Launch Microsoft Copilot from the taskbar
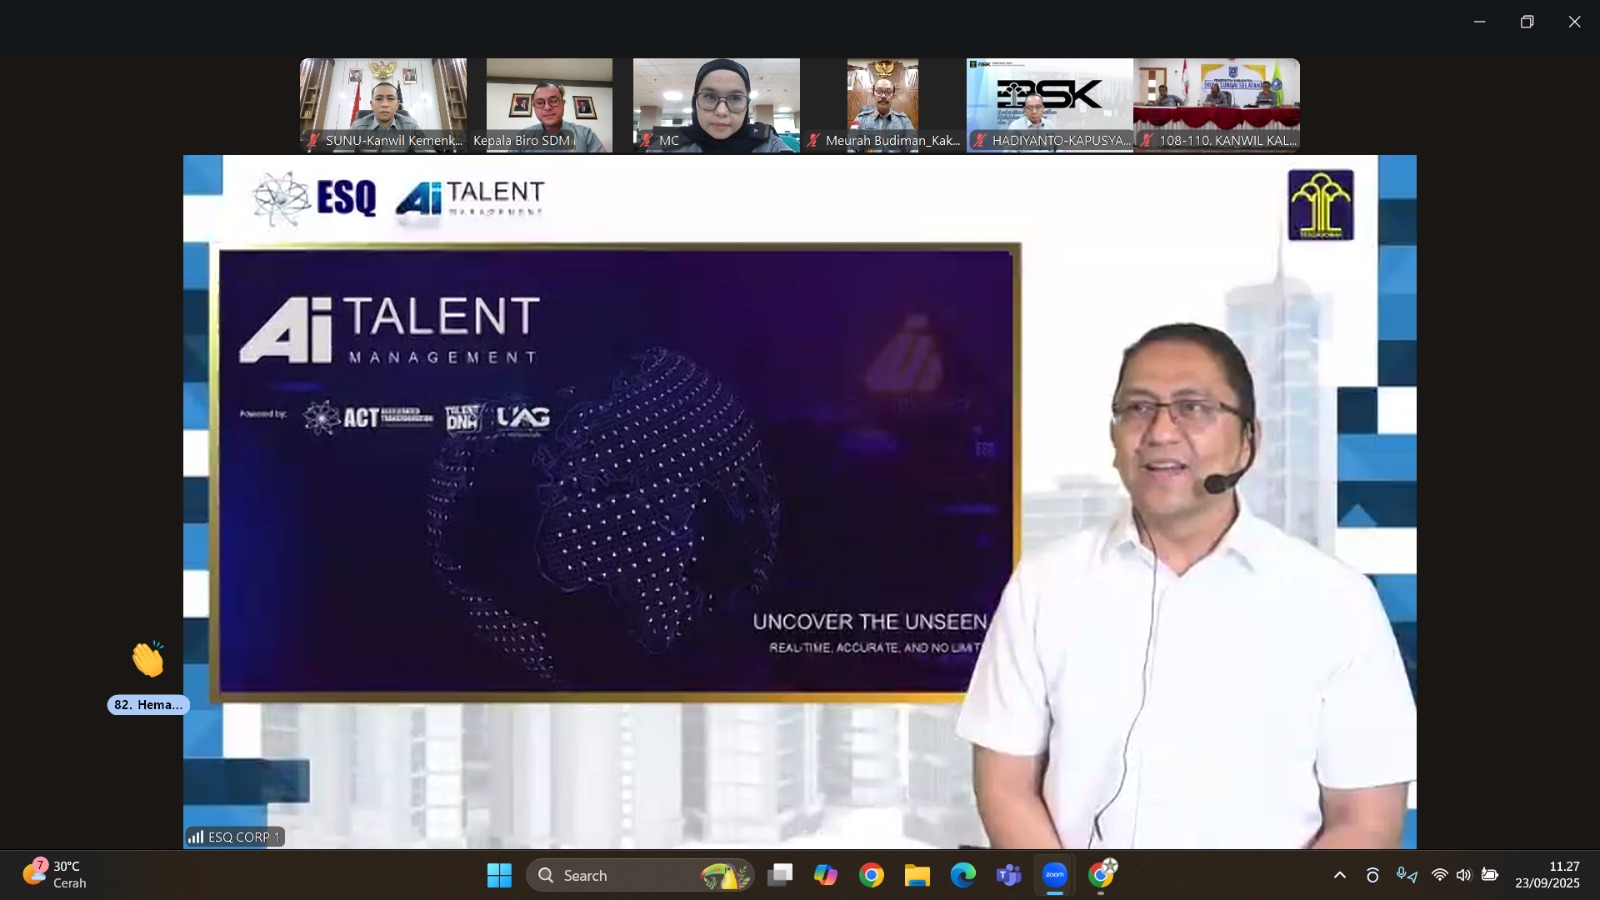This screenshot has width=1600, height=900. tap(825, 876)
